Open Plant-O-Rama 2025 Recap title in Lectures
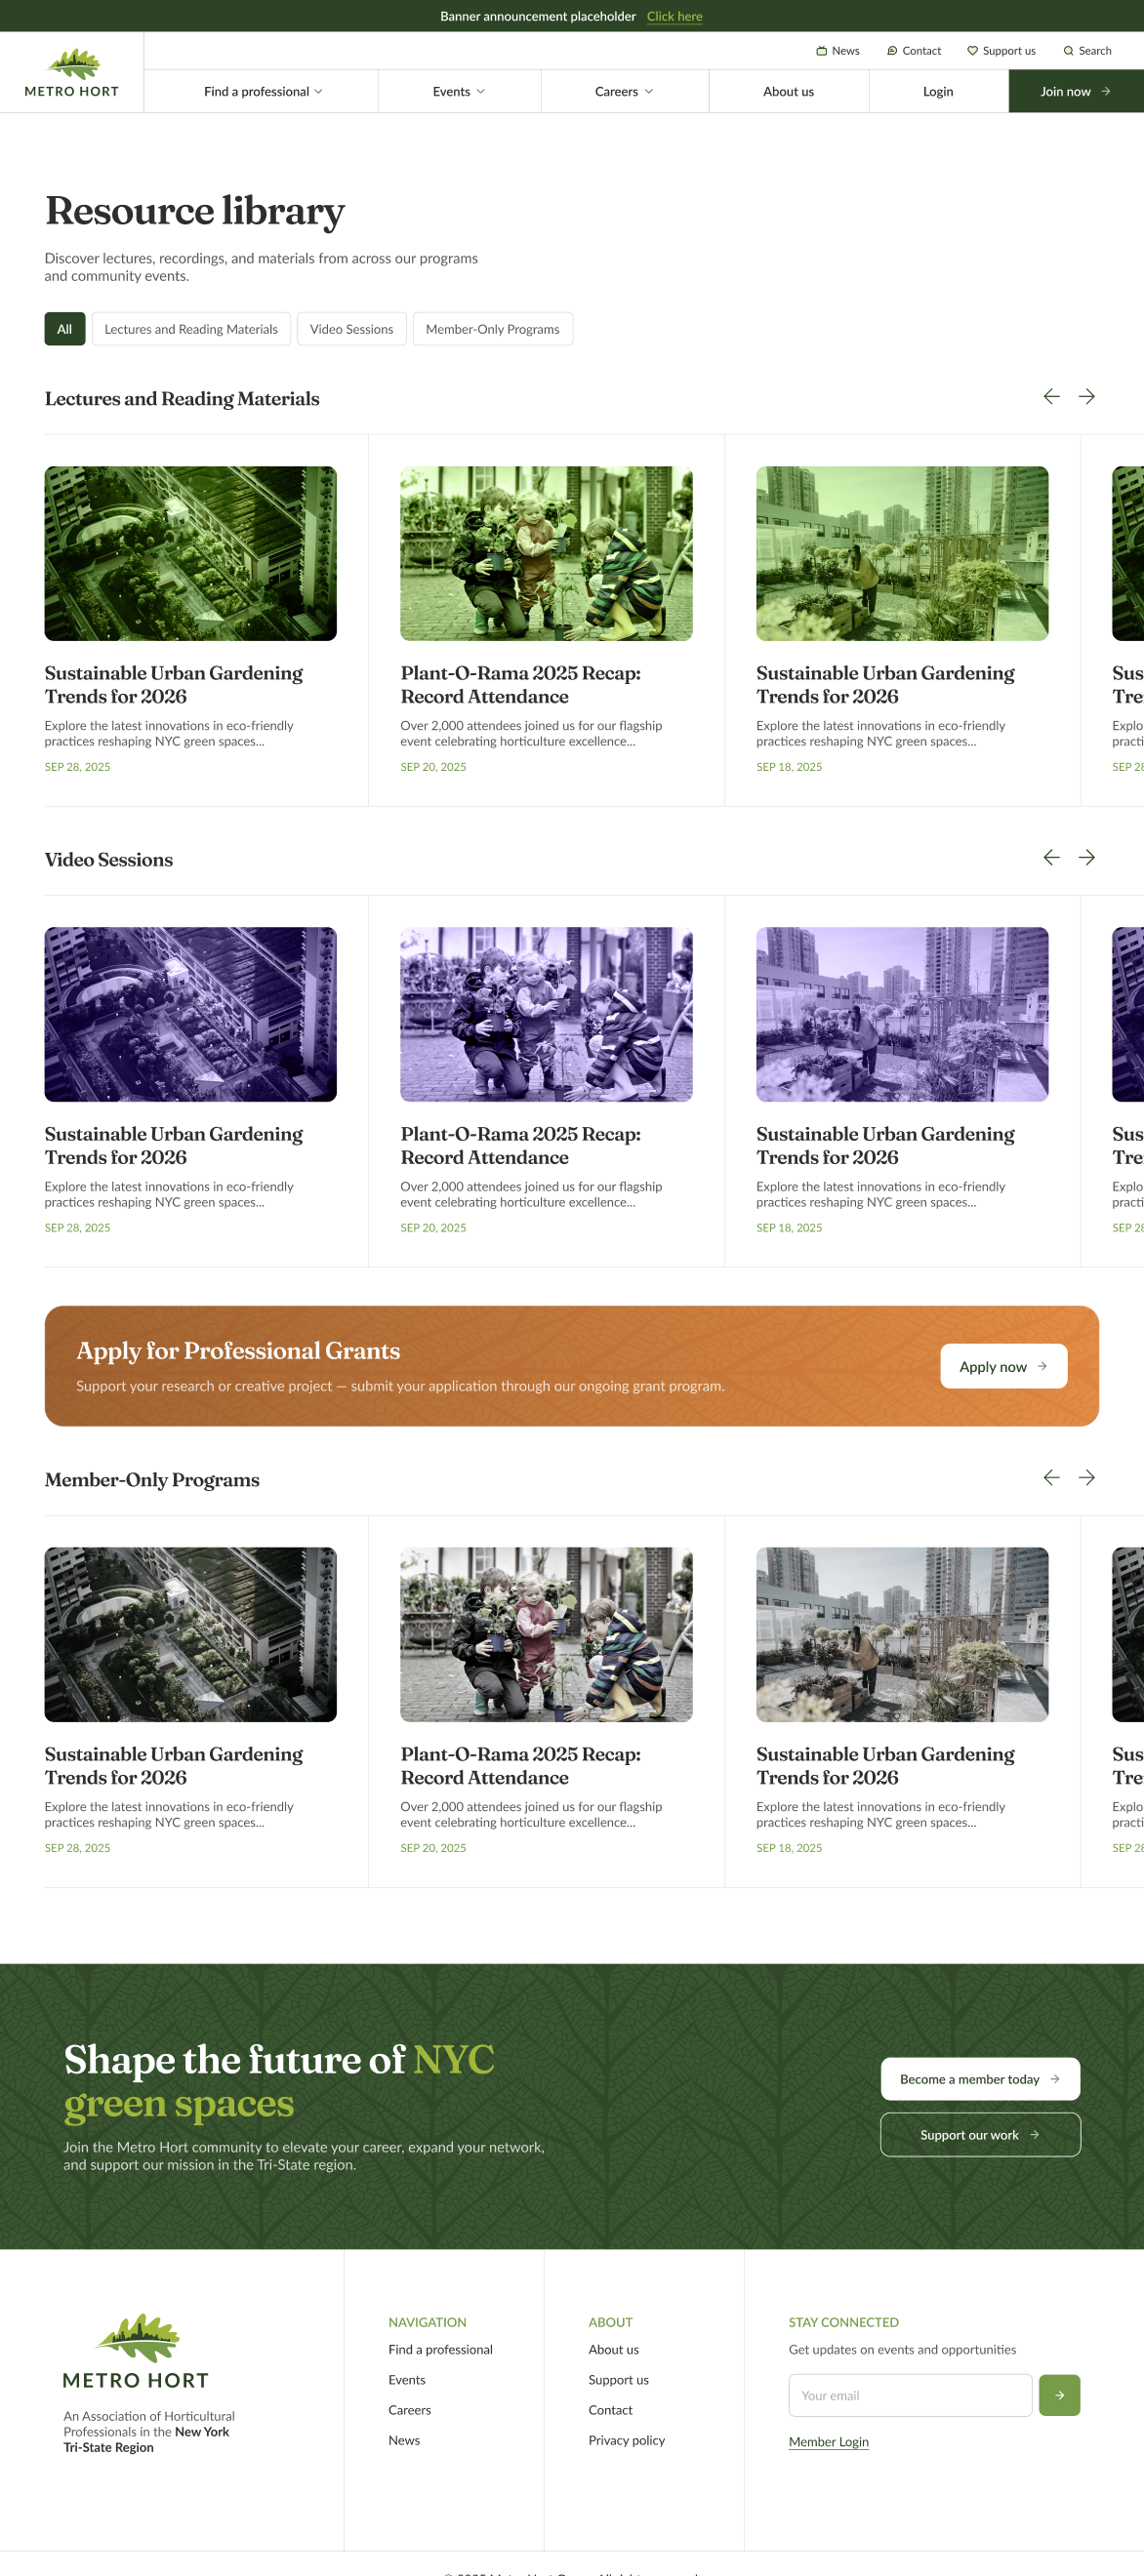This screenshot has height=2576, width=1144. click(520, 685)
